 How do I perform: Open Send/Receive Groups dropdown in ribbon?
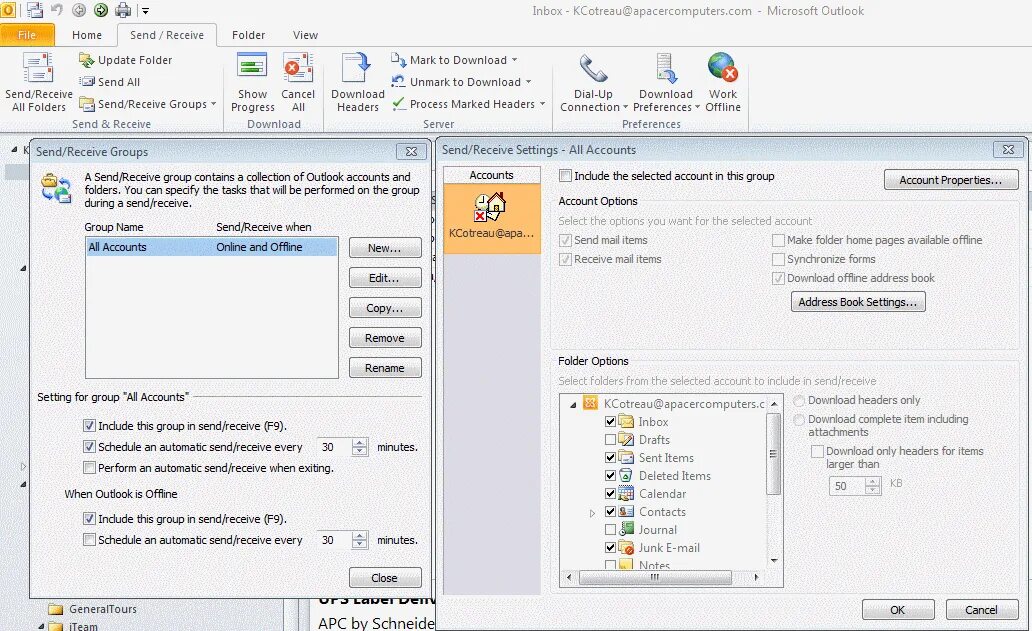pos(213,104)
